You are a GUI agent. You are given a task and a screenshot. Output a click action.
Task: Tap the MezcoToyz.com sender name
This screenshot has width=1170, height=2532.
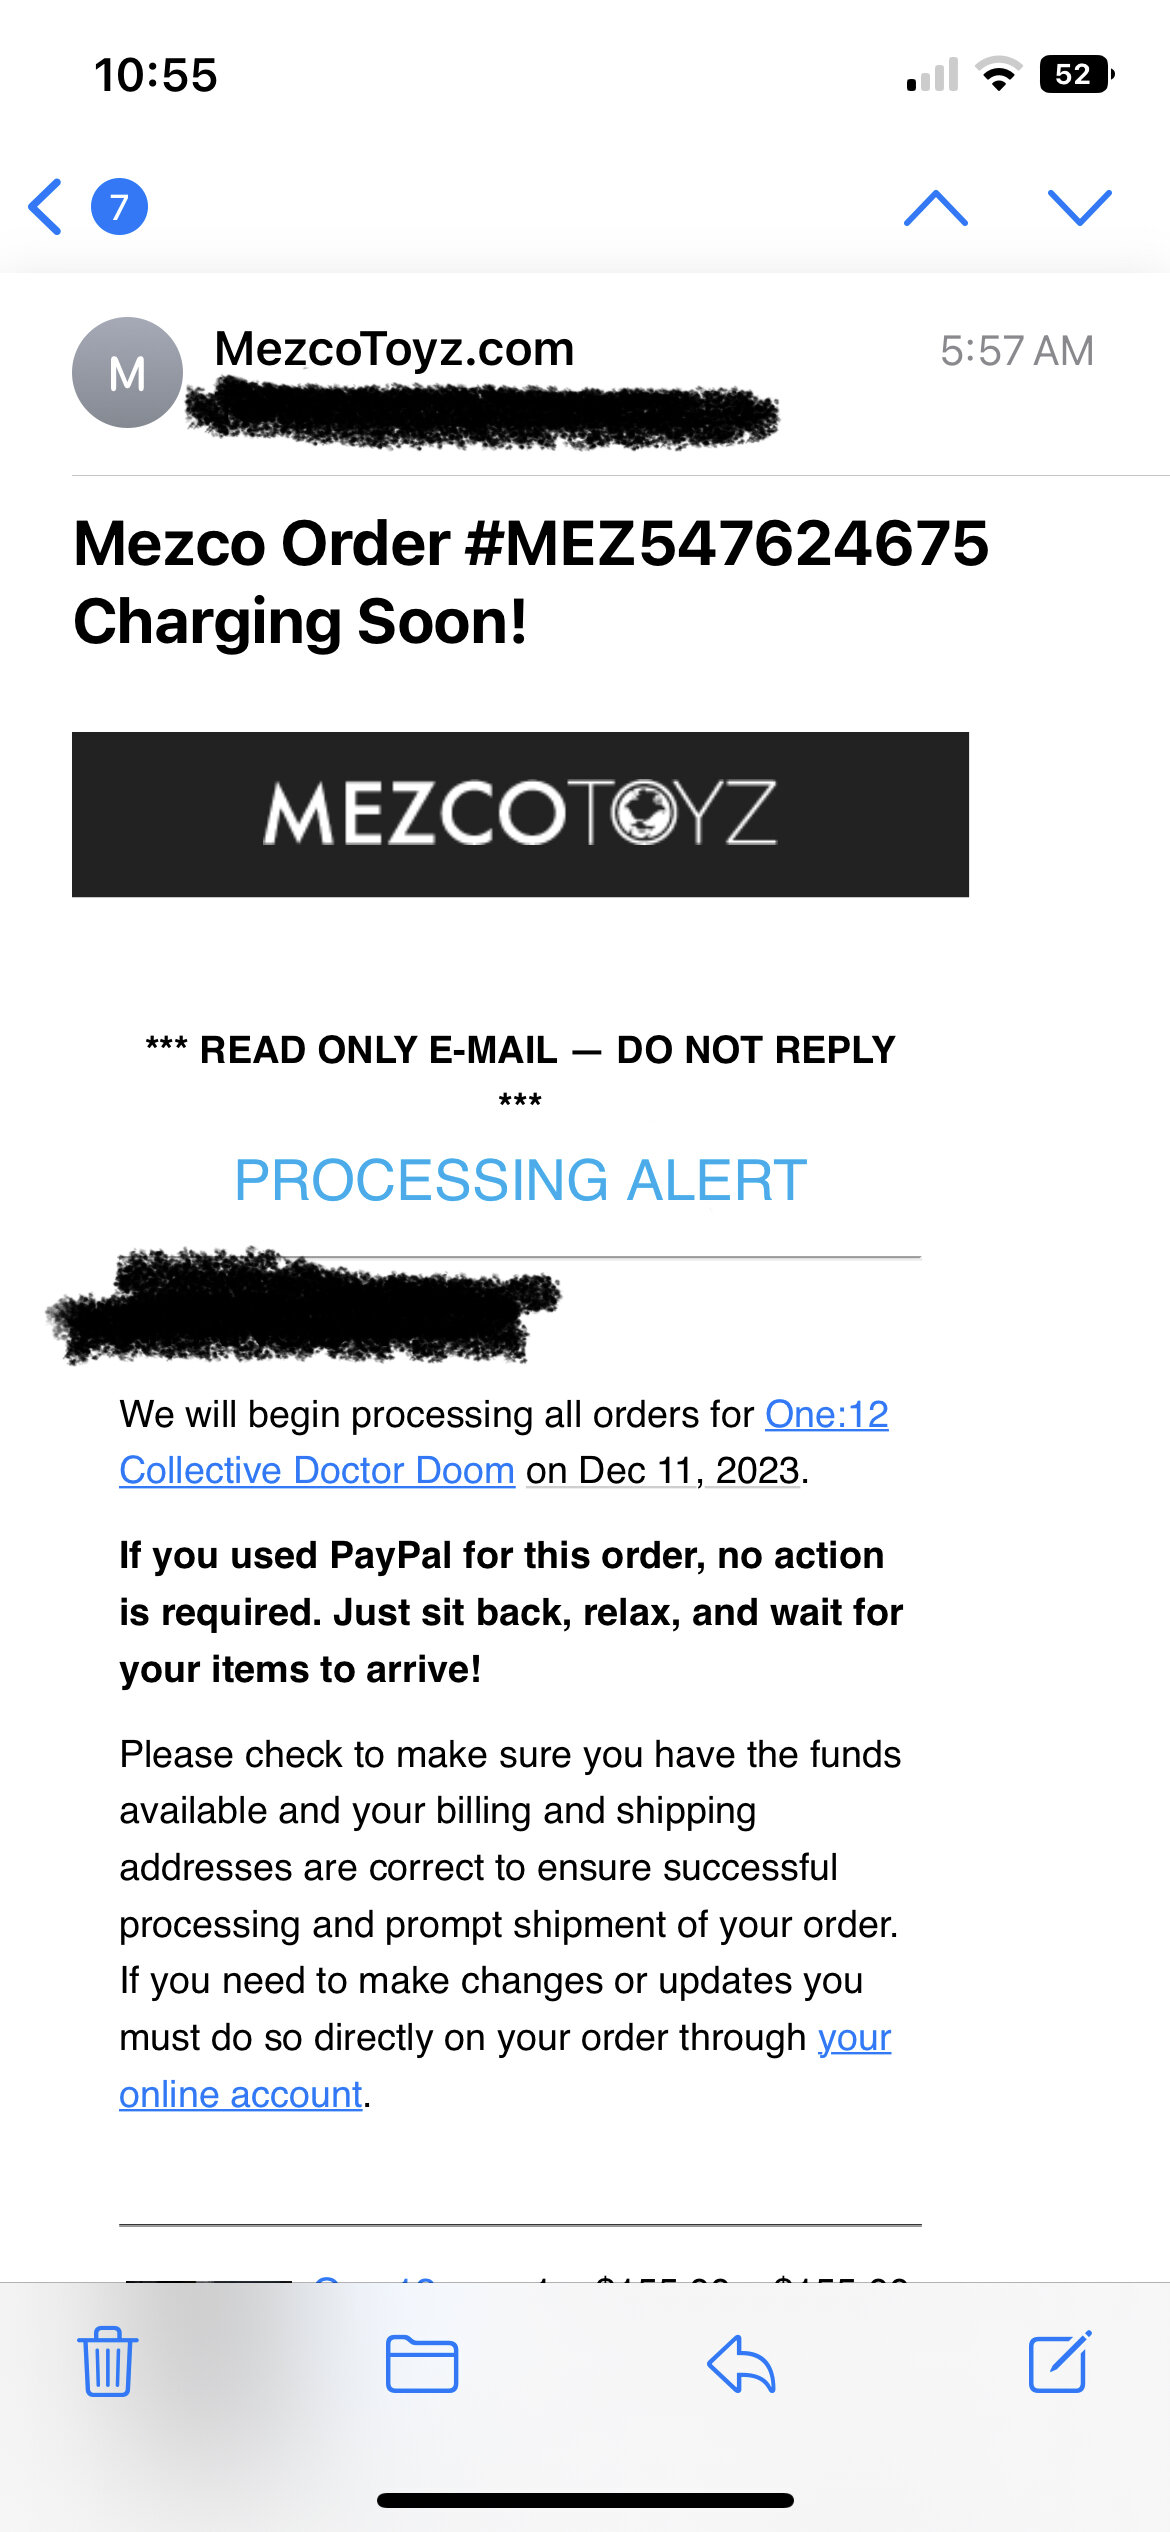394,349
